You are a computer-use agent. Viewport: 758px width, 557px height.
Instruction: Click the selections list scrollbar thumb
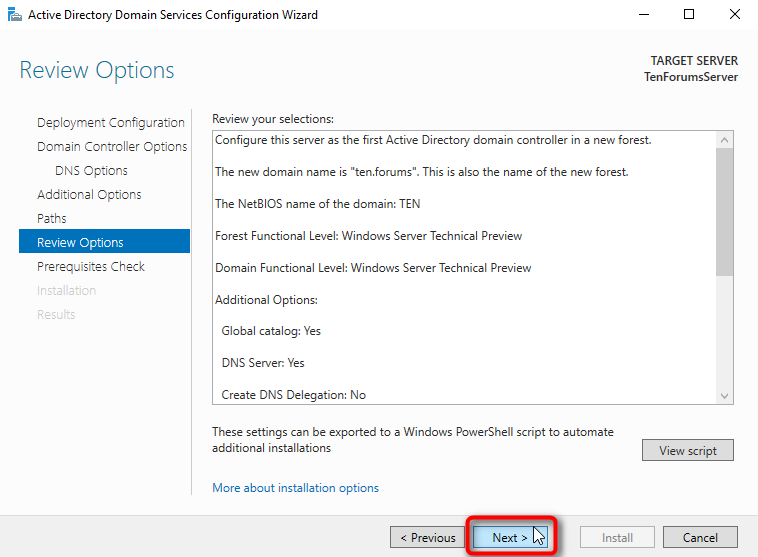pyautogui.click(x=724, y=212)
